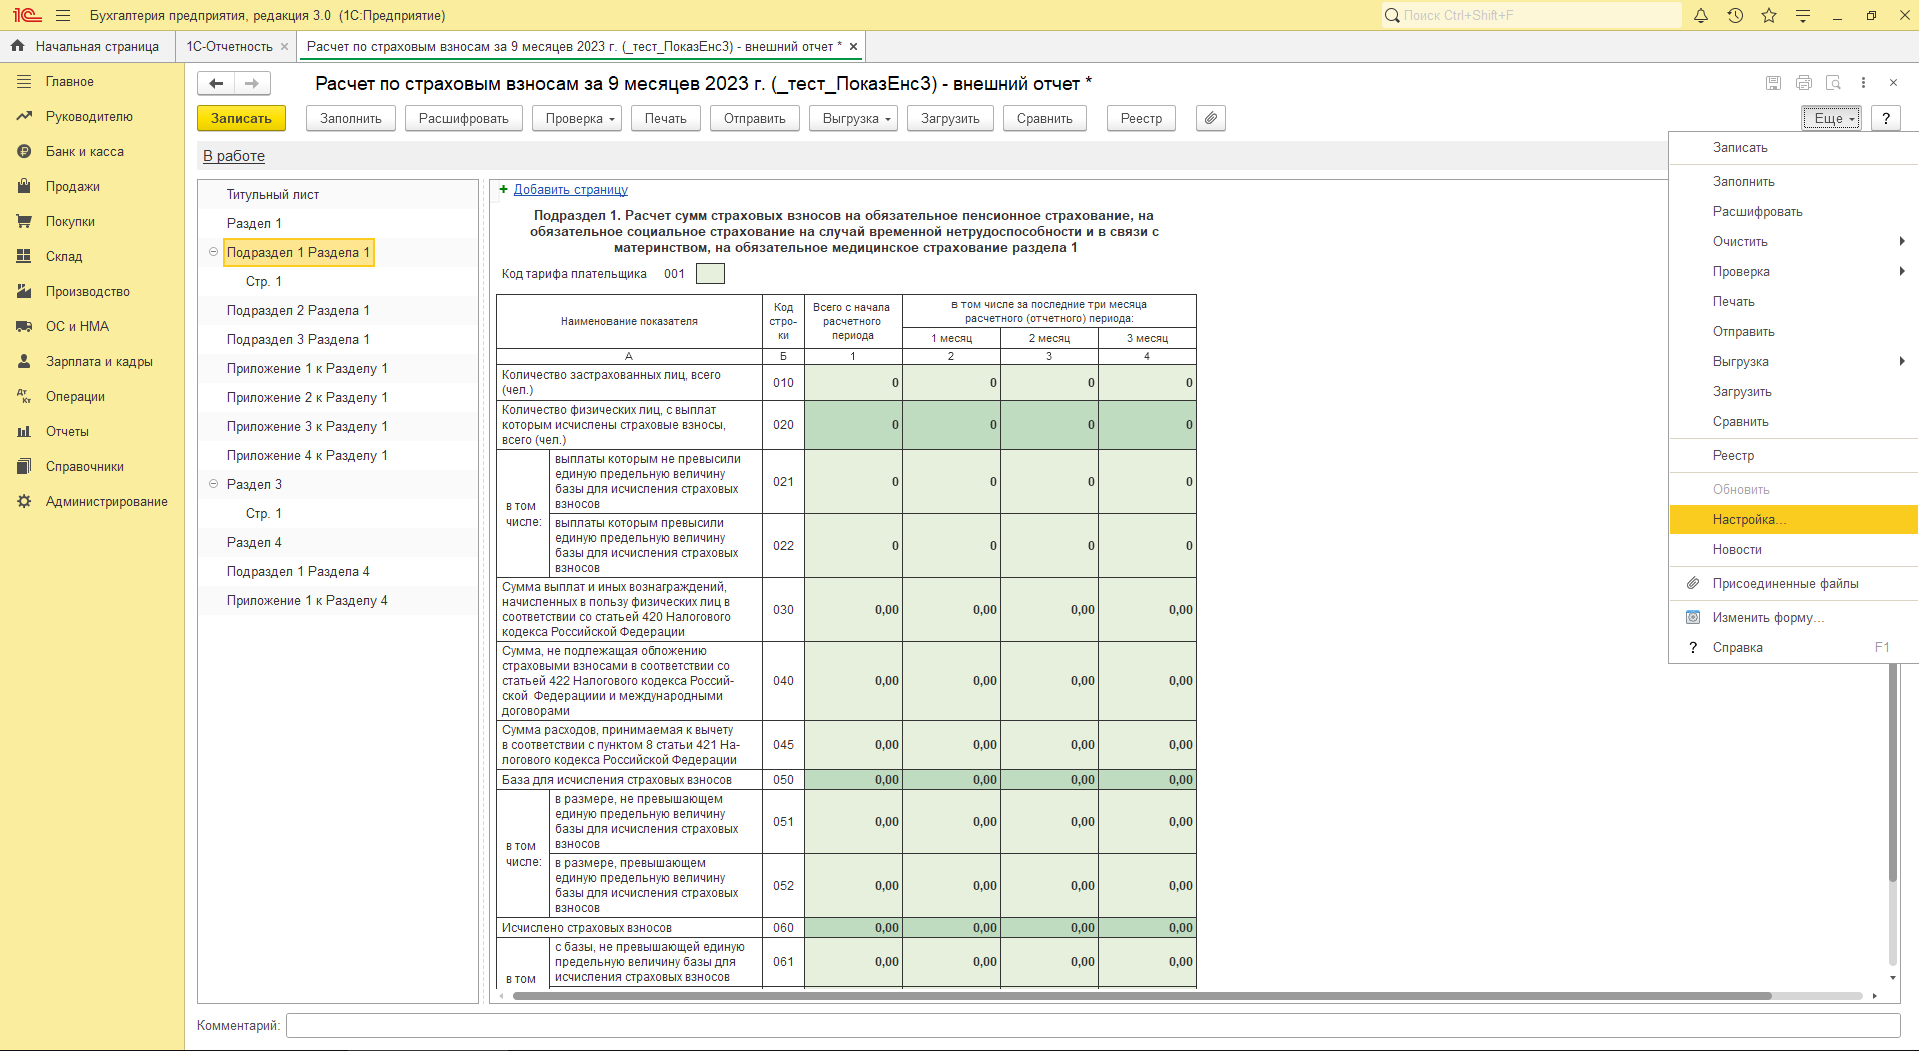
Task: Open Справка from the menu
Action: pos(1794,648)
